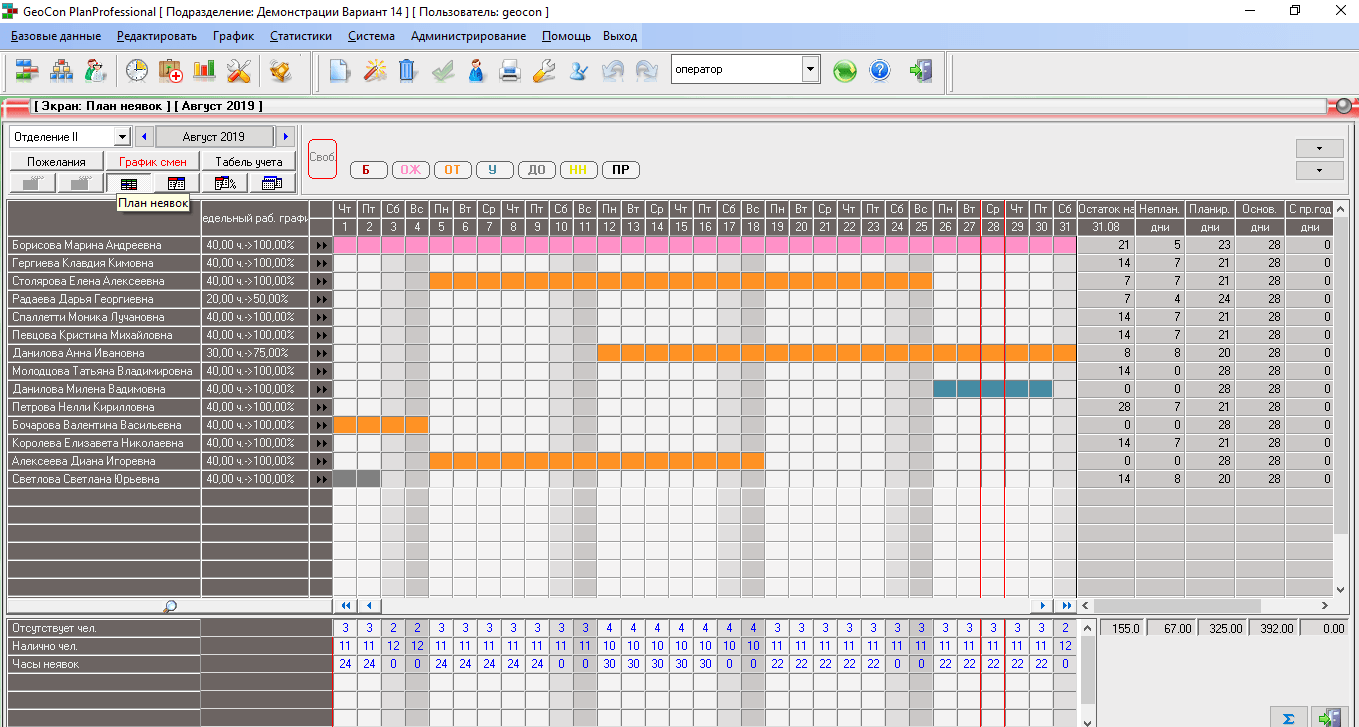Expand row arrows for Светлова Светлана Юрьевна
1359x727 pixels.
click(321, 479)
